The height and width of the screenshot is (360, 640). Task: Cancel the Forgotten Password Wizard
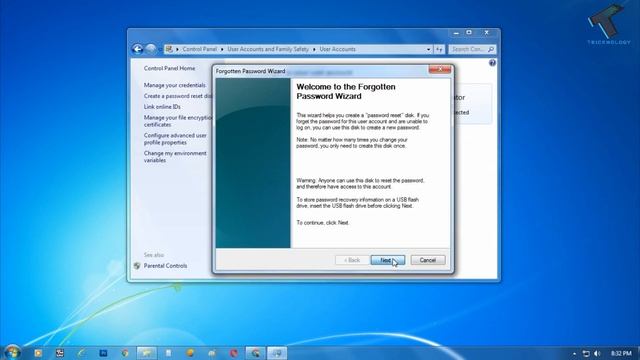point(428,260)
